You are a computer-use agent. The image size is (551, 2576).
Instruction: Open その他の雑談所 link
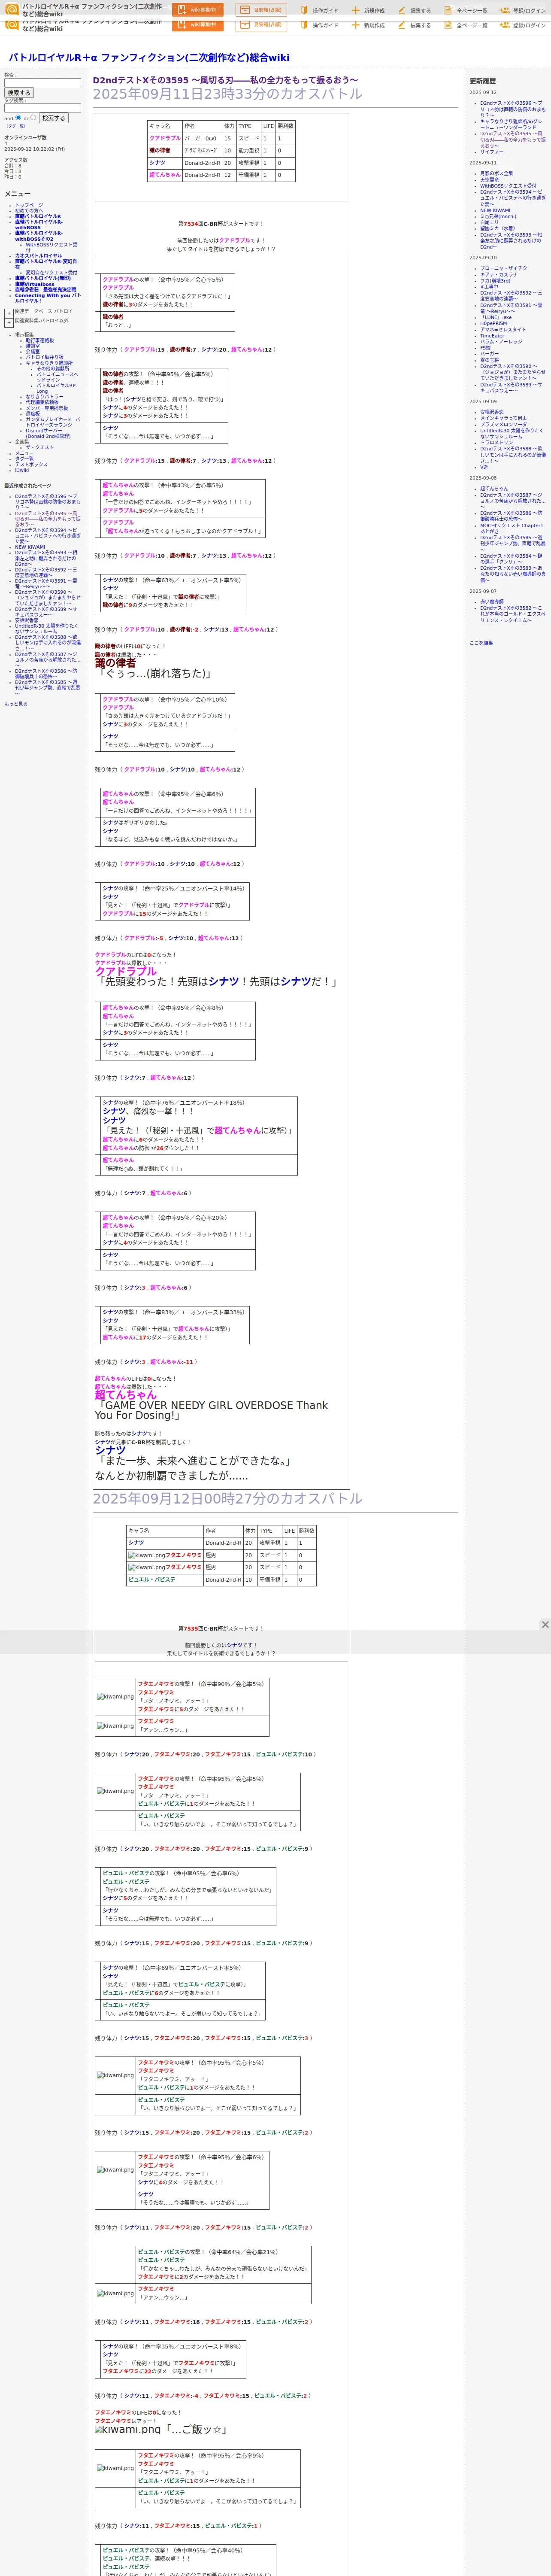click(x=53, y=369)
